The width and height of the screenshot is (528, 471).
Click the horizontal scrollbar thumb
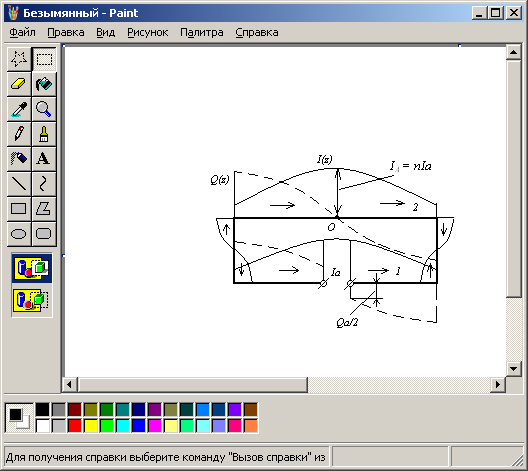pos(193,384)
